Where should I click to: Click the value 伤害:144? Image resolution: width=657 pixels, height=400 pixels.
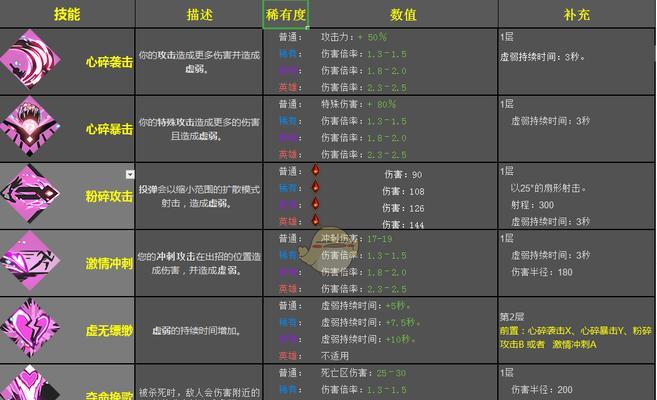point(403,225)
